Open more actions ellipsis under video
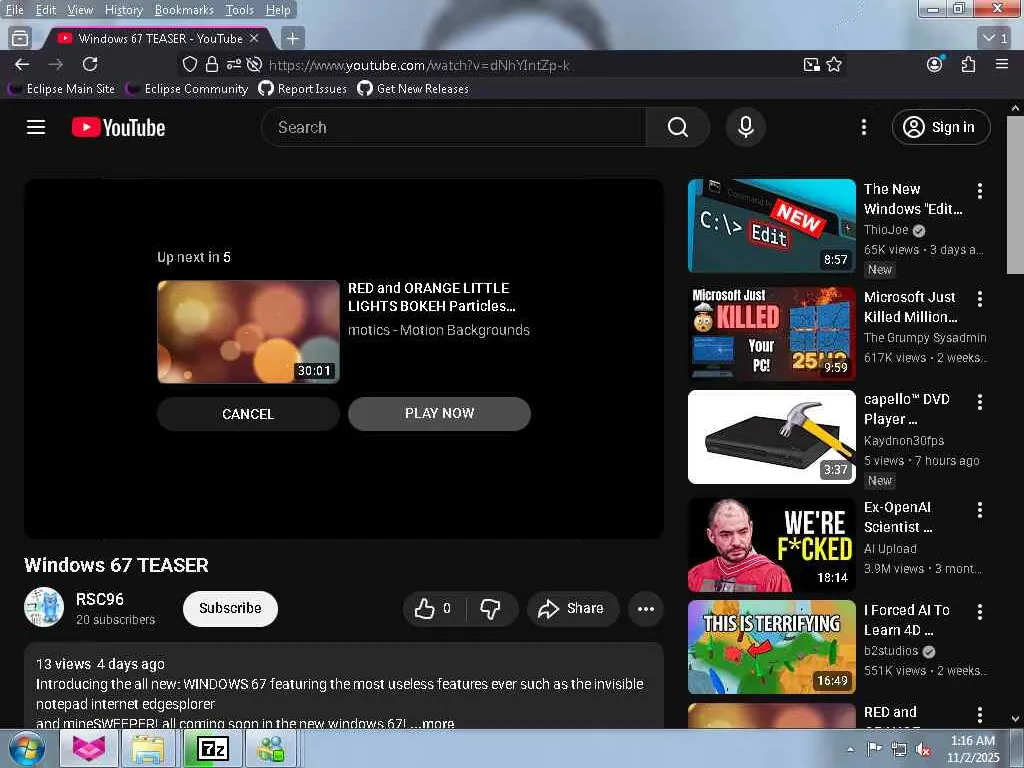The height and width of the screenshot is (768, 1024). pyautogui.click(x=646, y=609)
